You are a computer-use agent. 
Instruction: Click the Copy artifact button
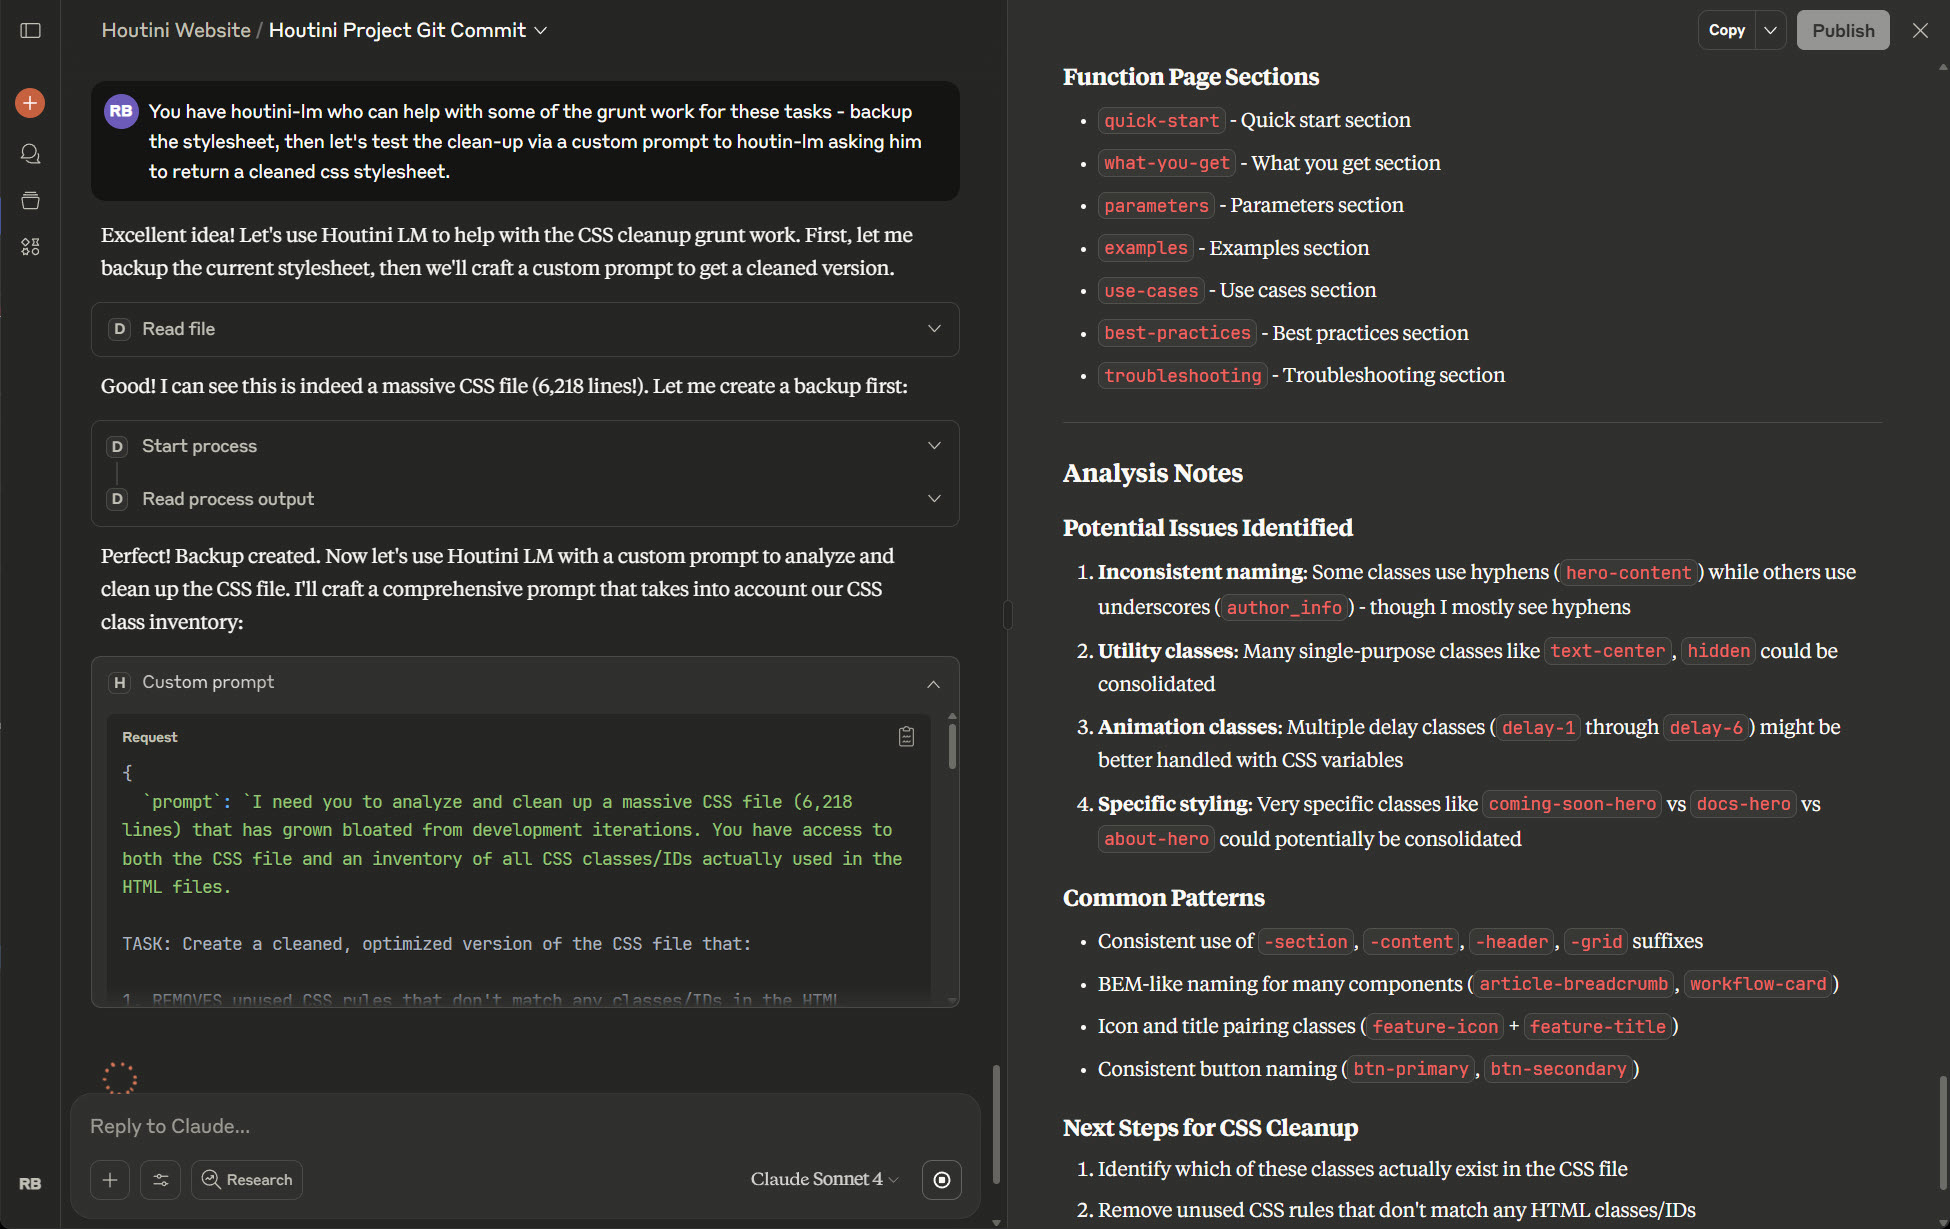click(x=1726, y=30)
